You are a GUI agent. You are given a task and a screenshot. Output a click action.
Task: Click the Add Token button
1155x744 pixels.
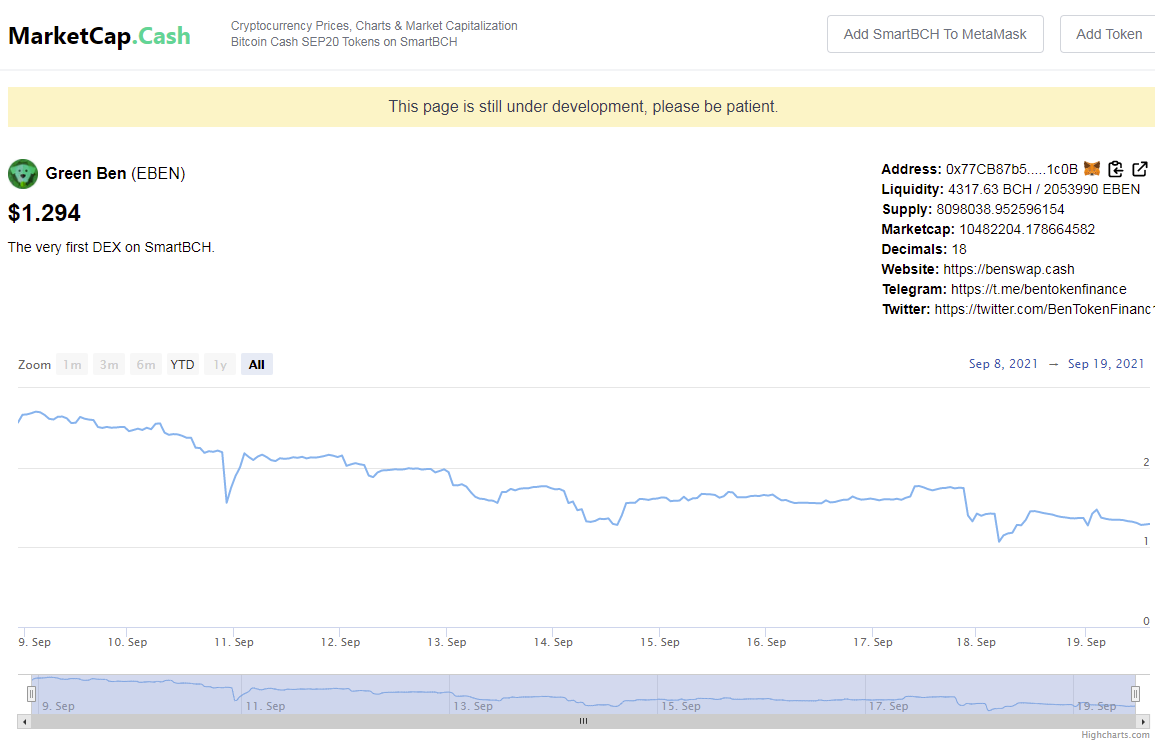[1108, 34]
